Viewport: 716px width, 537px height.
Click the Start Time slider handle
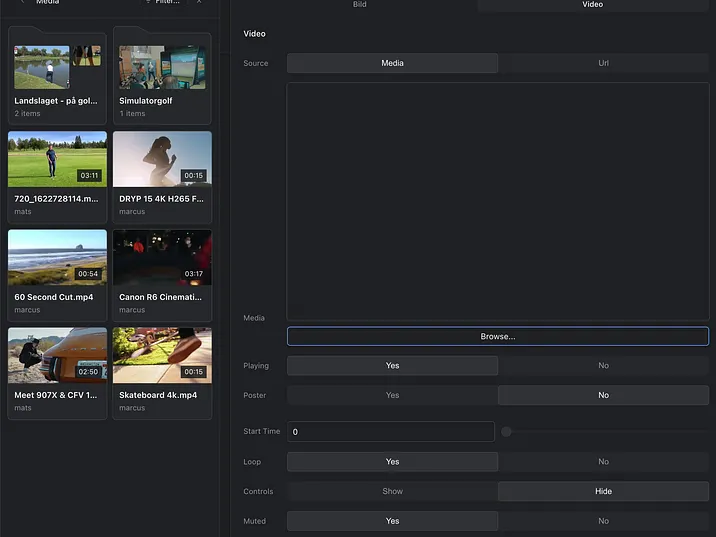click(x=507, y=432)
